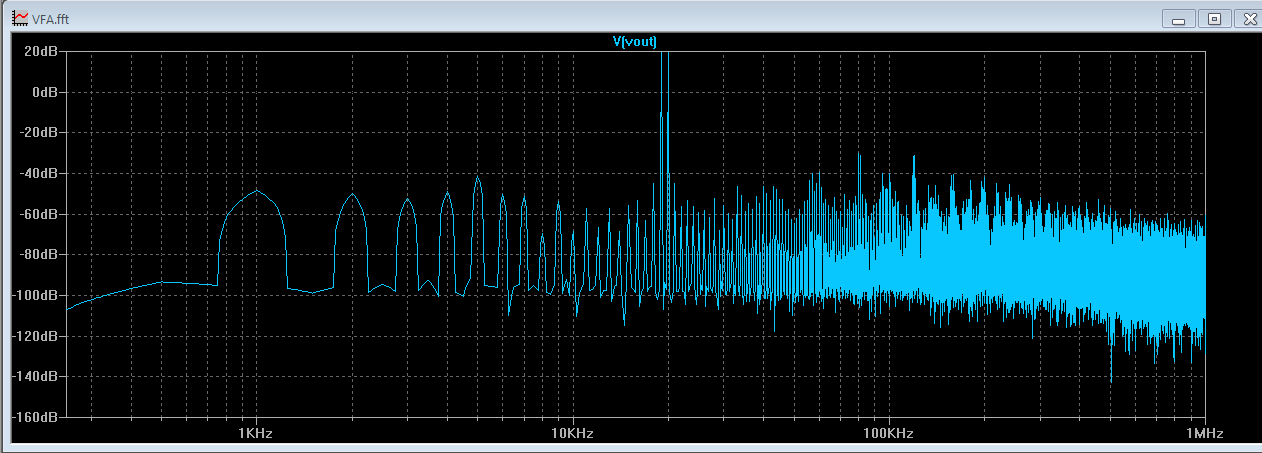This screenshot has width=1262, height=453.
Task: Close the VFA.fft plot window
Action: (1248, 18)
